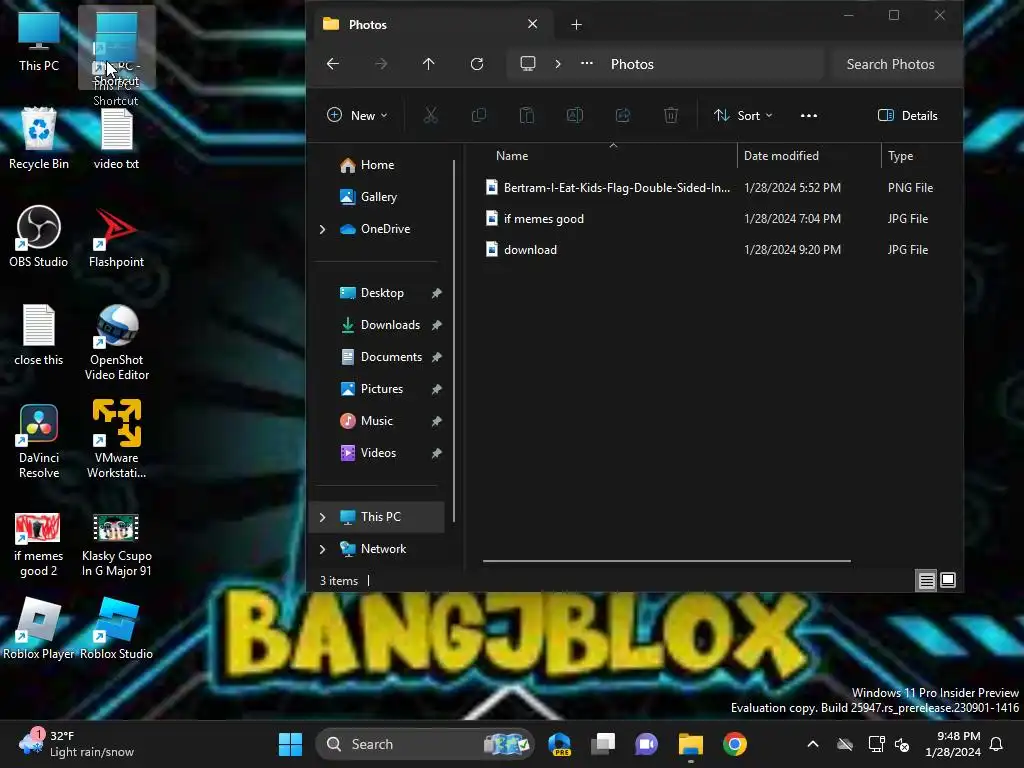Open Documents quick access folder
This screenshot has width=1024, height=768.
[x=379, y=357]
